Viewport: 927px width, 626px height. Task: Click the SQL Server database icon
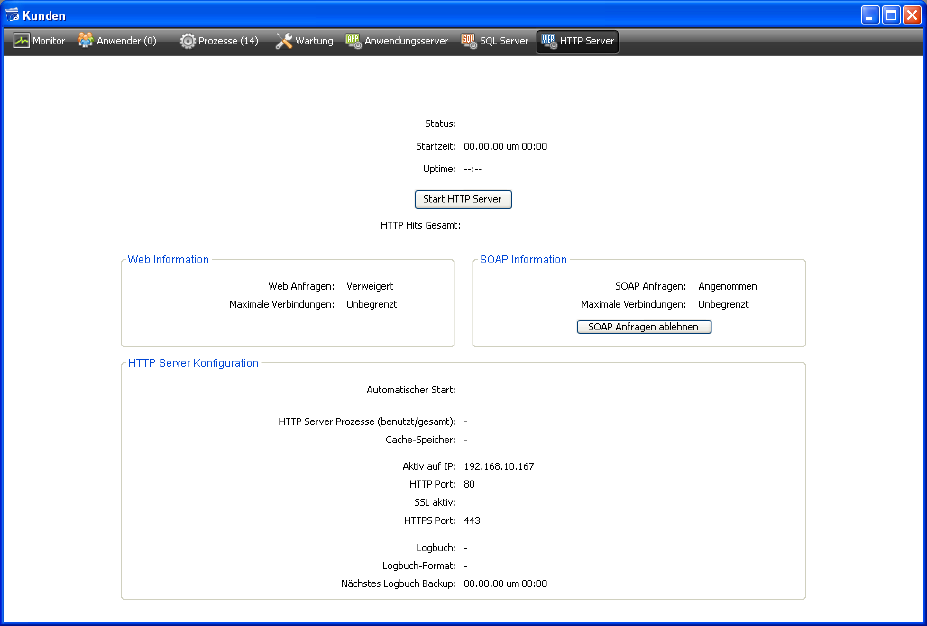click(469, 41)
